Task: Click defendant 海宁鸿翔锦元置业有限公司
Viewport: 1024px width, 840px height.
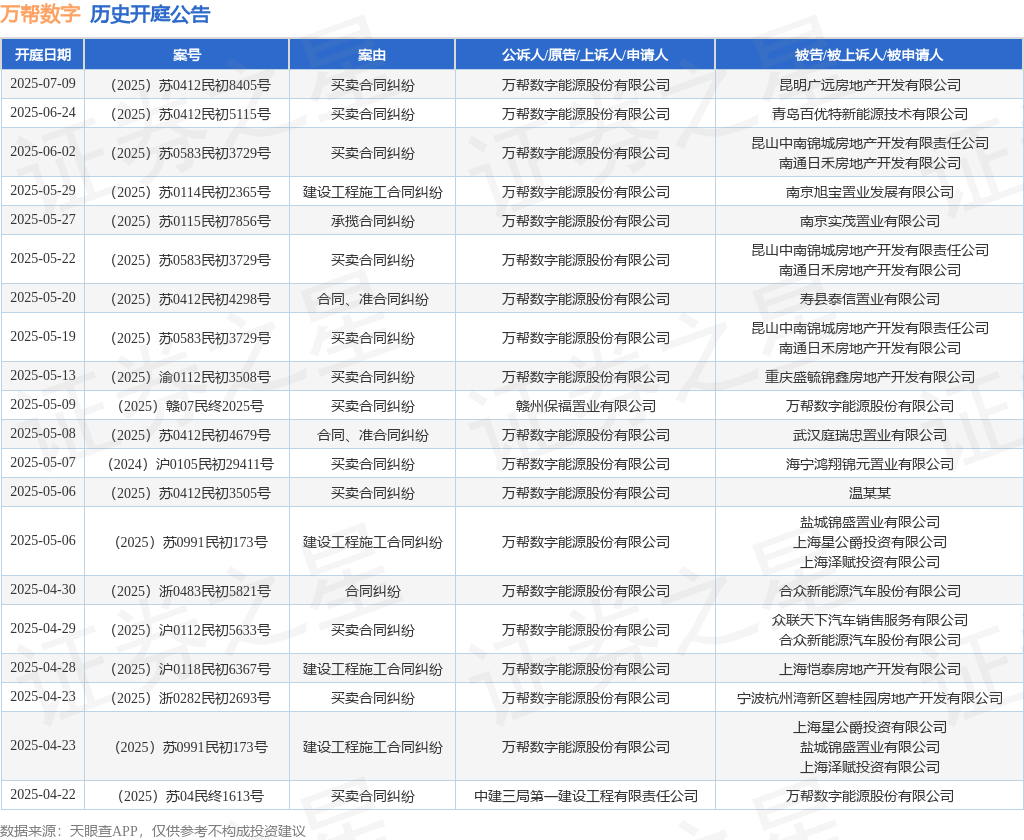Action: coord(869,464)
